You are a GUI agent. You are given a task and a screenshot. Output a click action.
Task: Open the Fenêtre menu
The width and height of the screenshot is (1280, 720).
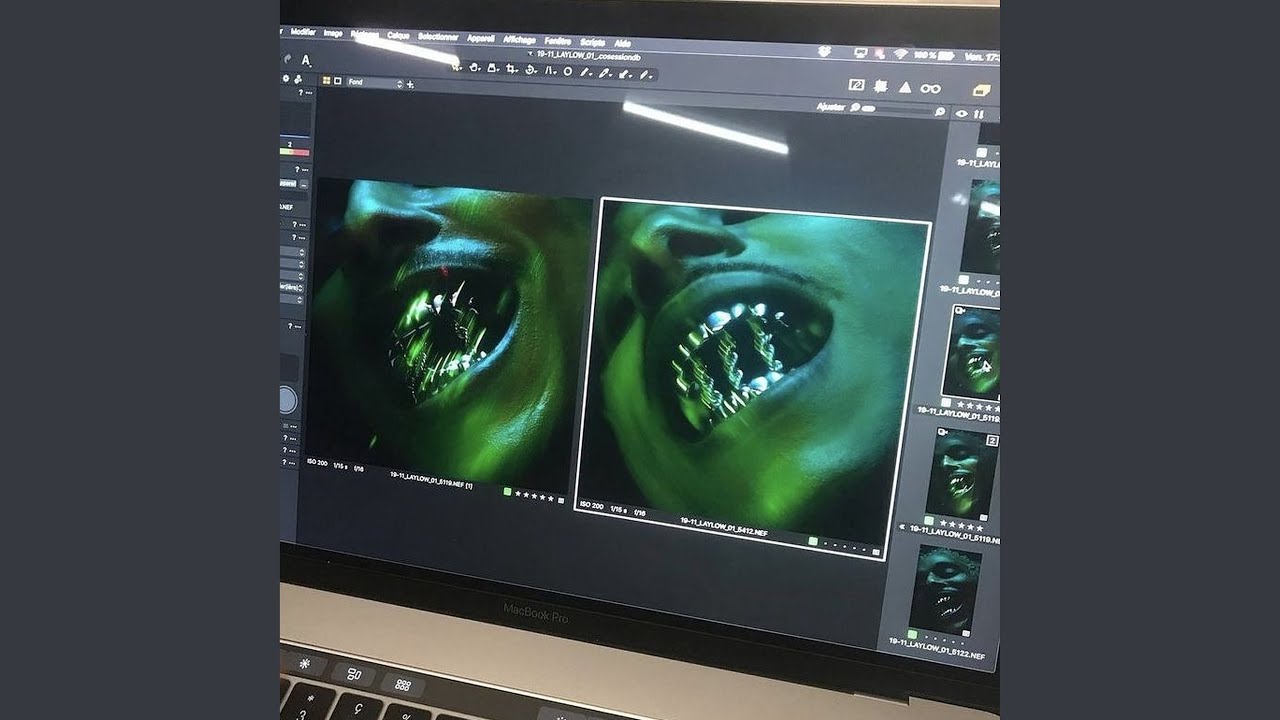[x=558, y=41]
